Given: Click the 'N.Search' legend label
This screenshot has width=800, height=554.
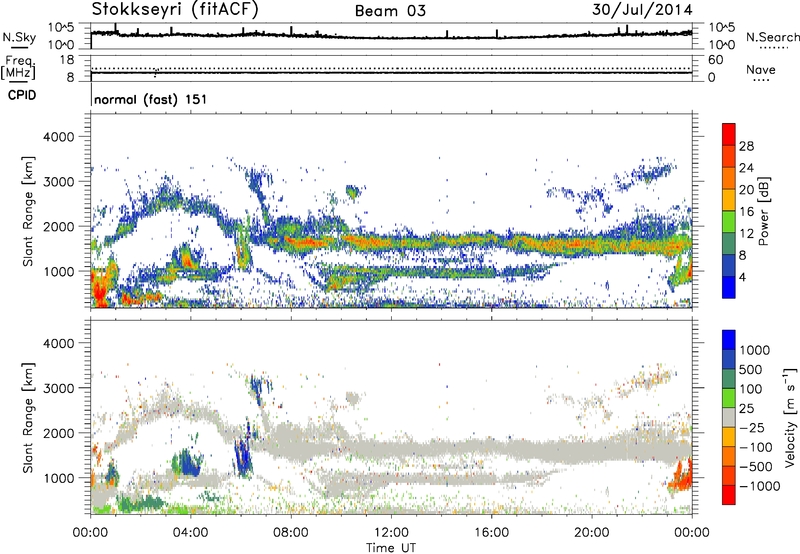Looking at the screenshot, I should tap(773, 37).
